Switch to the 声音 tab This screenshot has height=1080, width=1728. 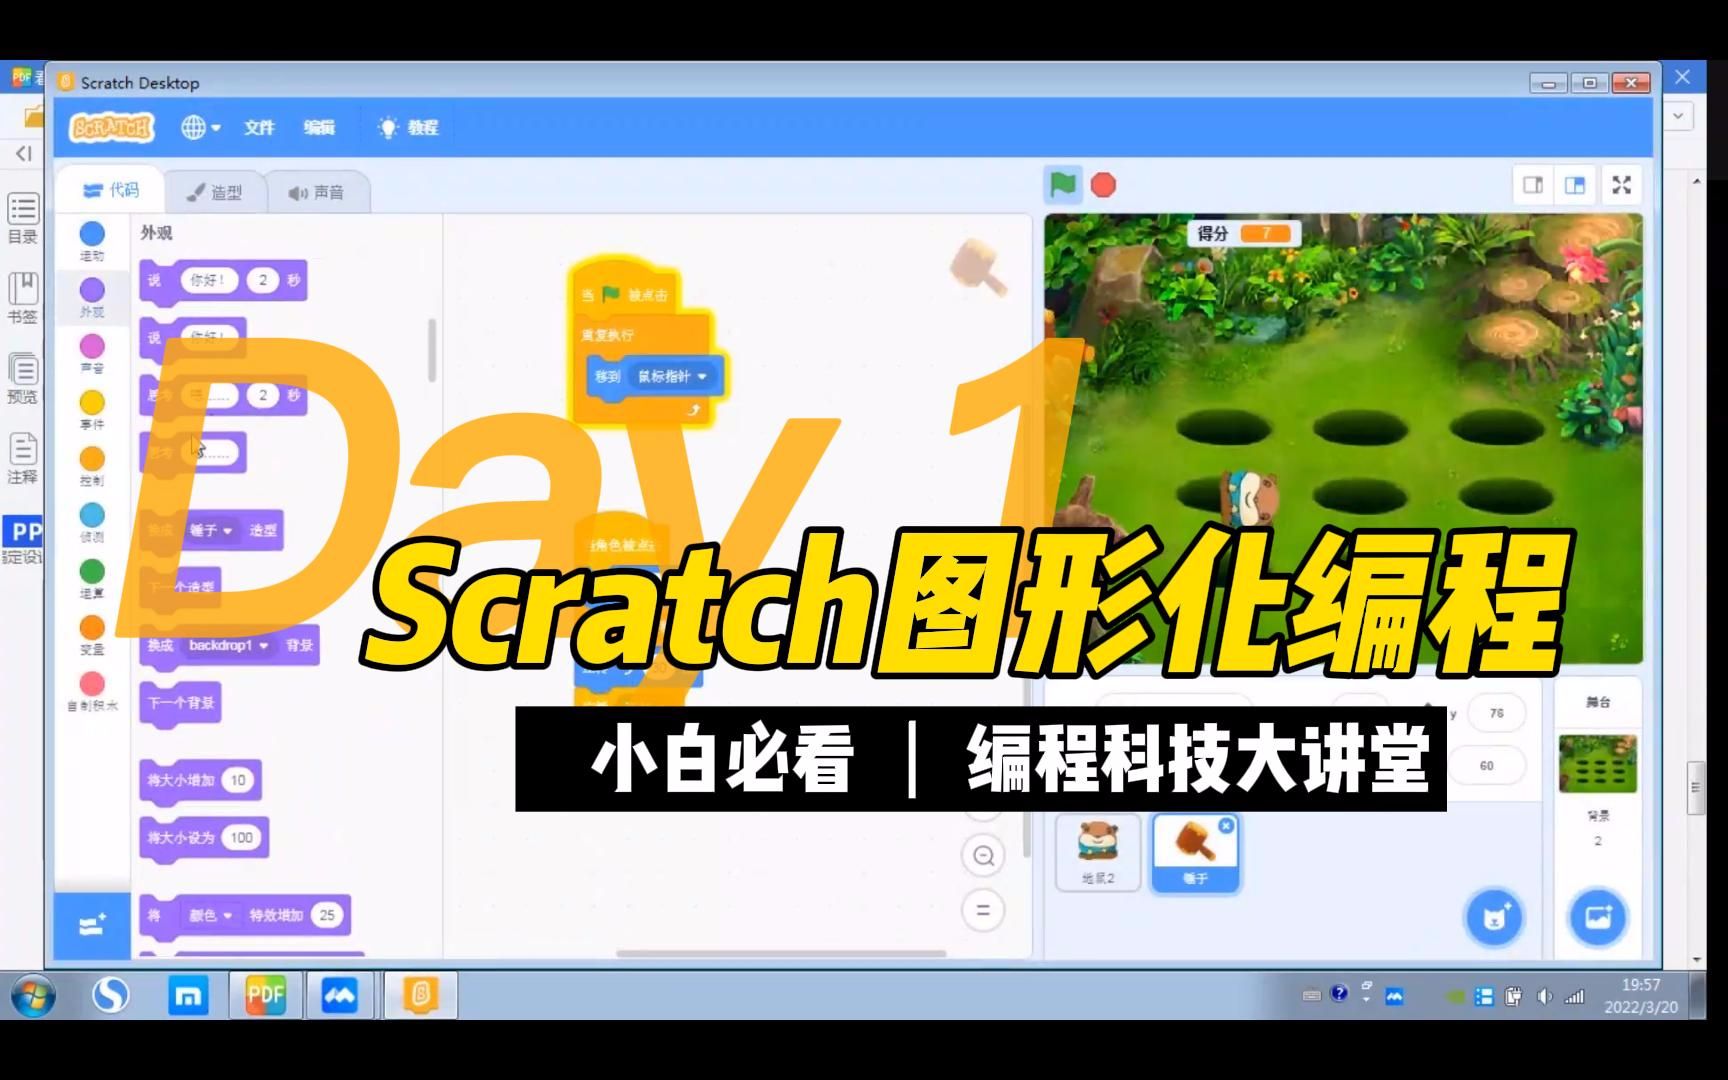point(318,192)
